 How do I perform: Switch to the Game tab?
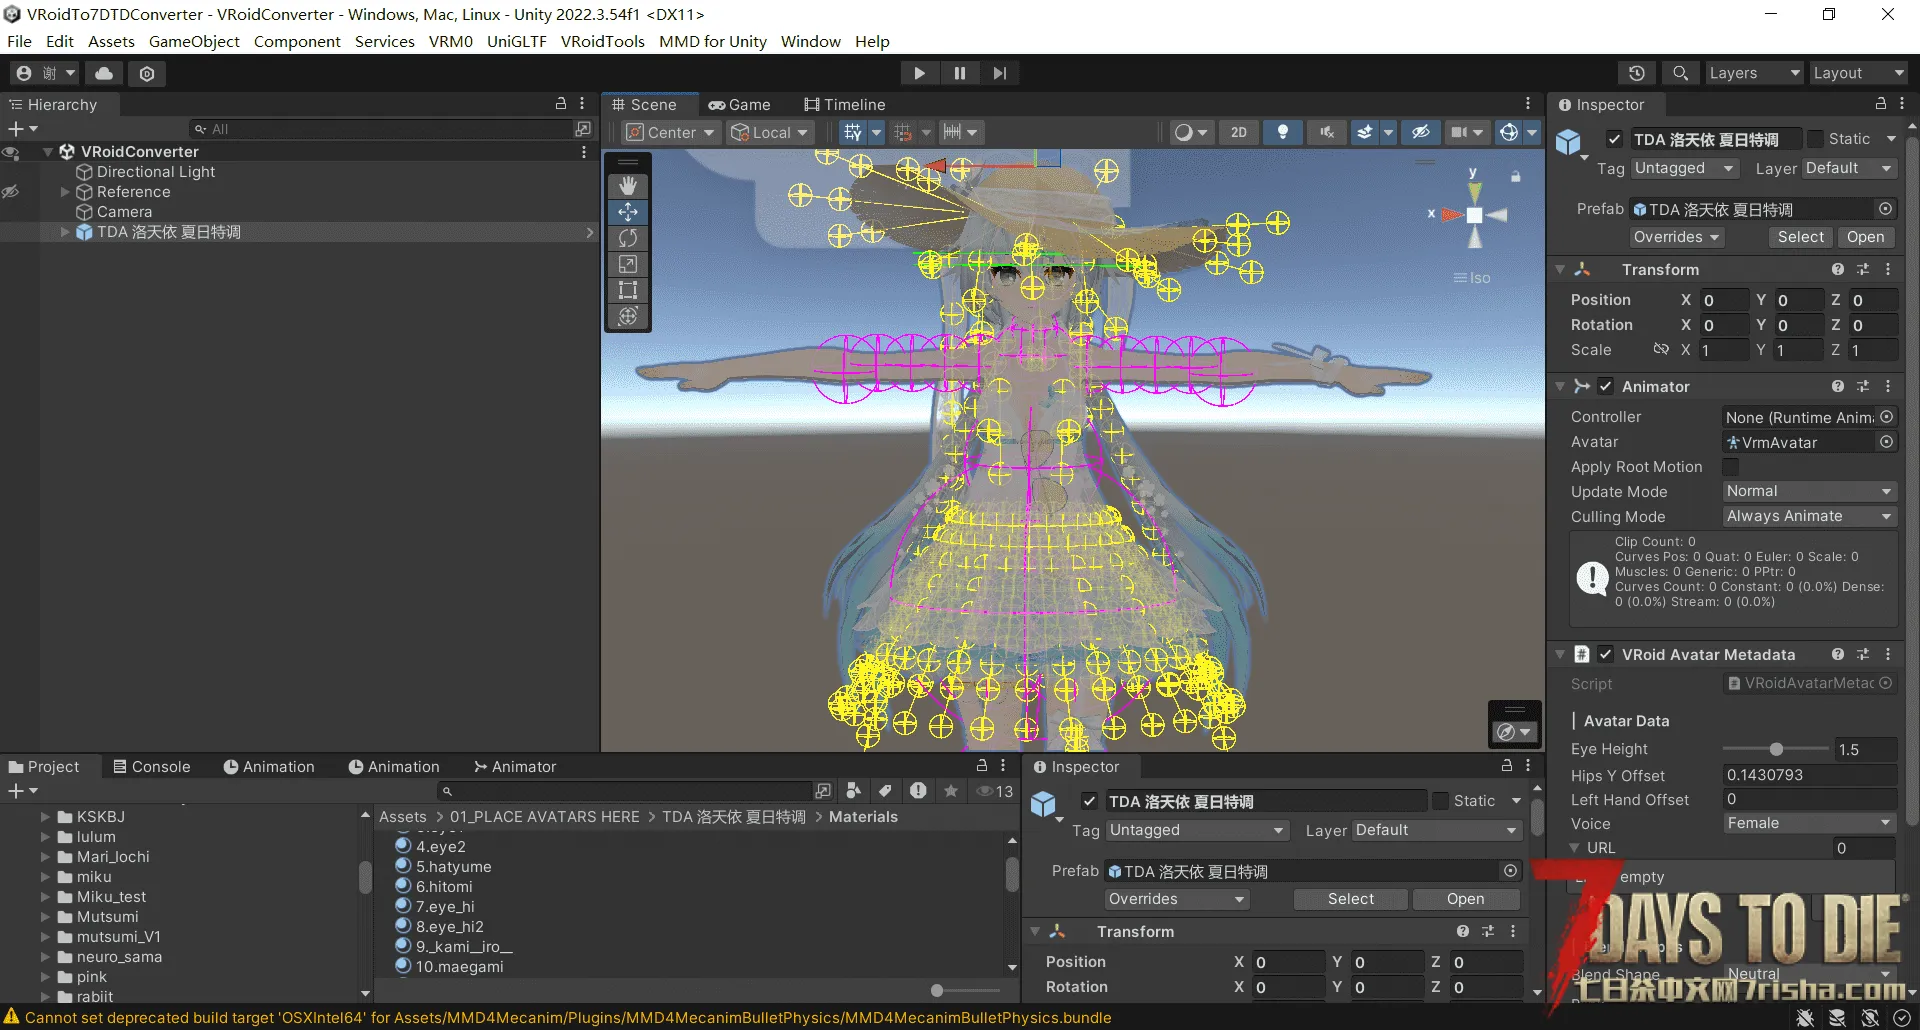[x=739, y=104]
